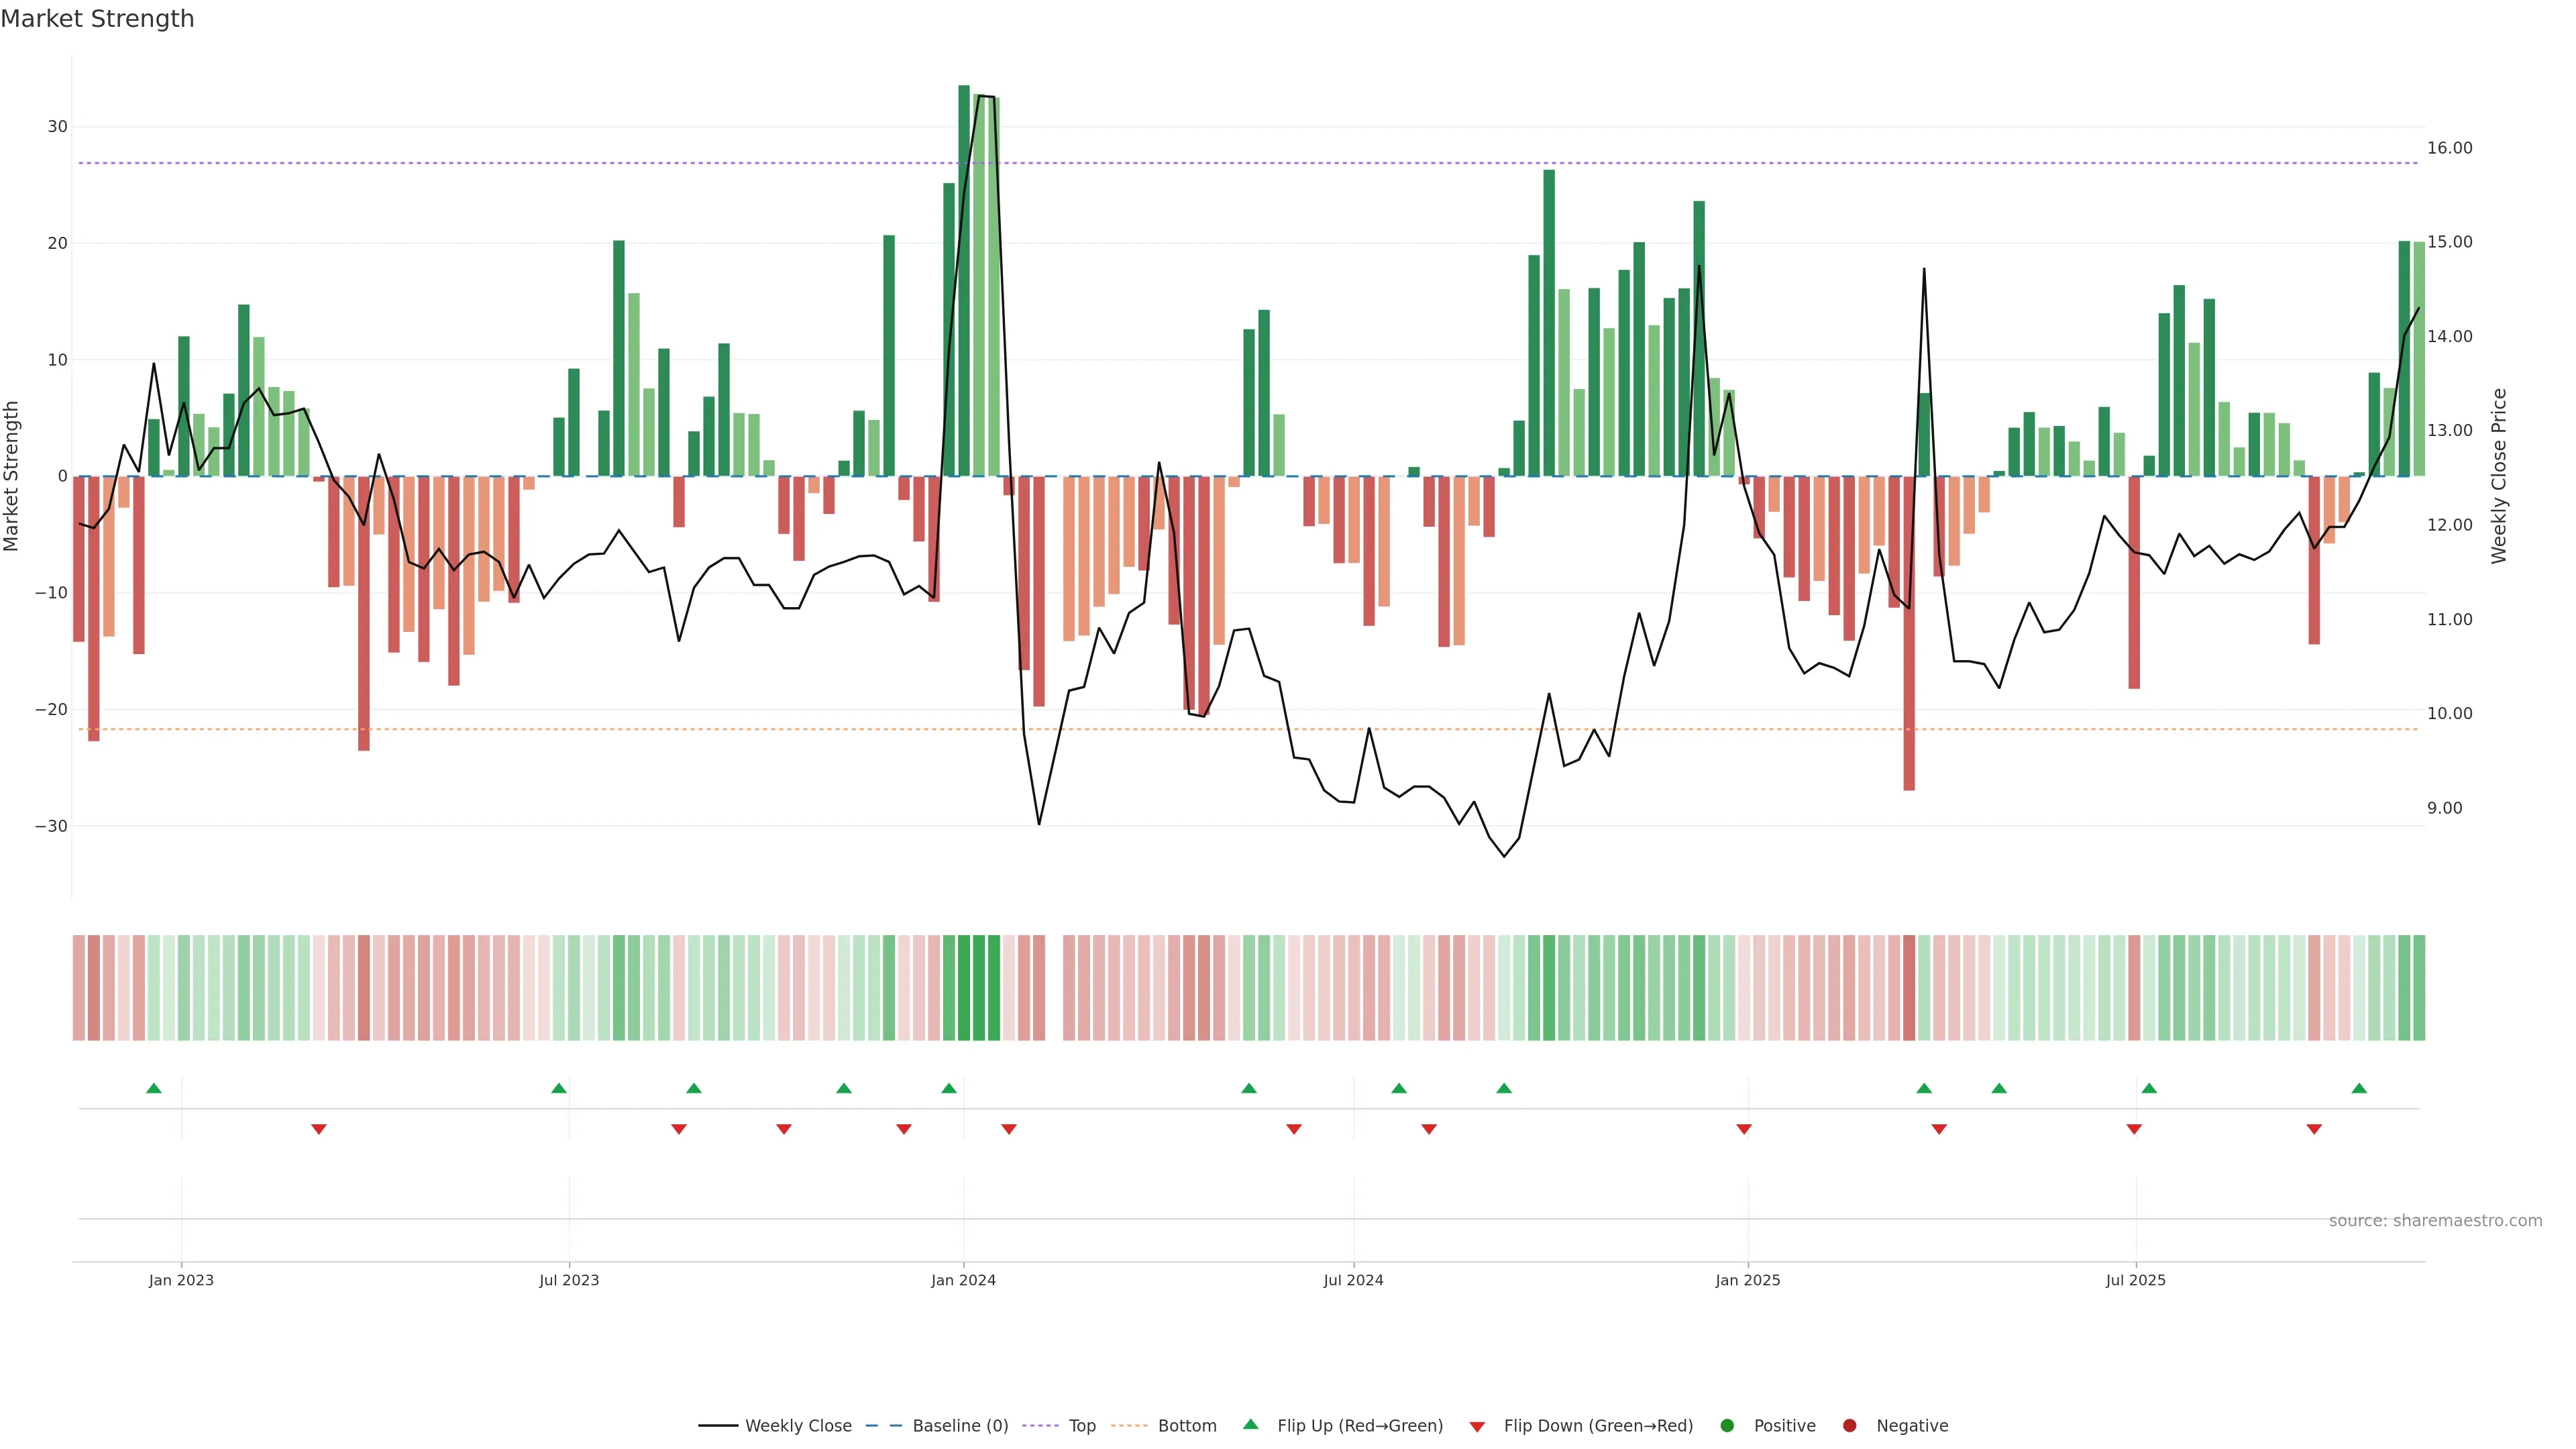Viewport: 2576px width, 1449px height.
Task: Click the Flip Down marker just after Jan 2024
Action: [1008, 1129]
